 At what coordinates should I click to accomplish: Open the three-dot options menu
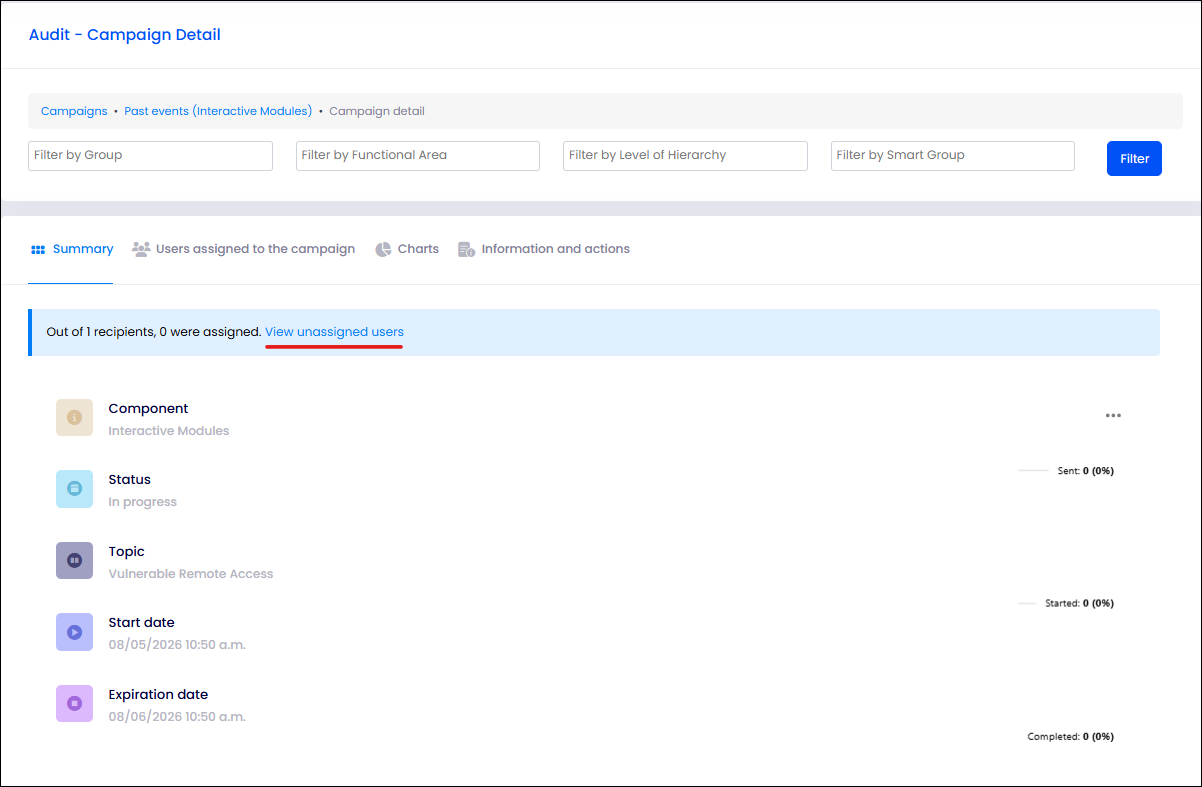[x=1113, y=416]
